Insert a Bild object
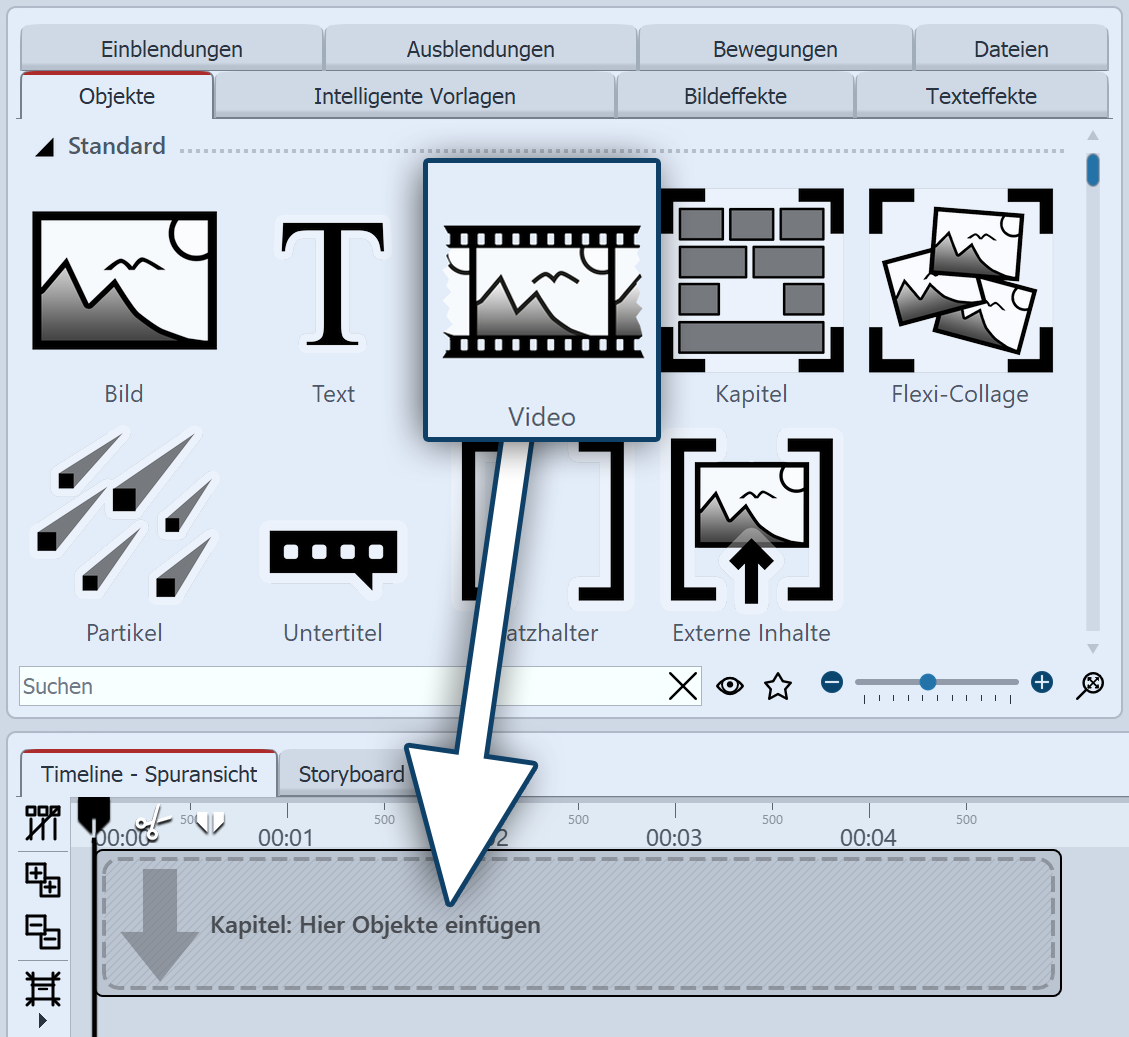 [124, 280]
